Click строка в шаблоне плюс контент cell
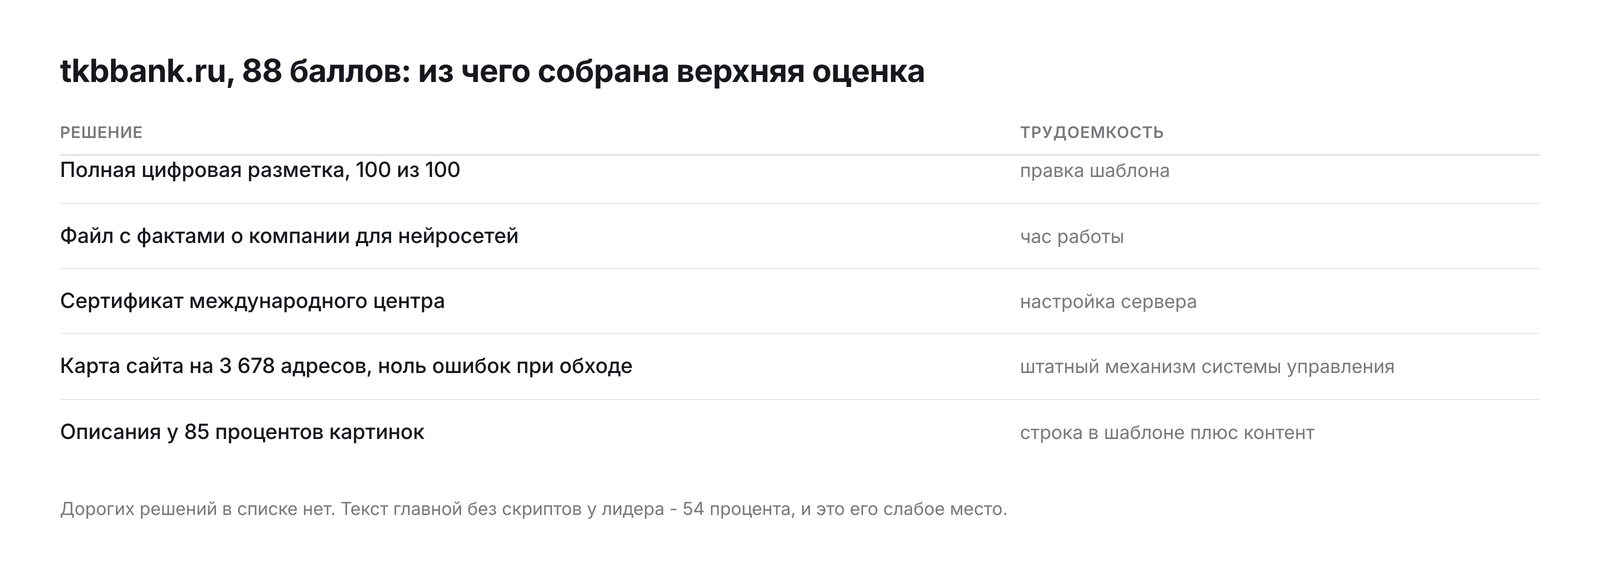The height and width of the screenshot is (570, 1600). tap(1167, 433)
